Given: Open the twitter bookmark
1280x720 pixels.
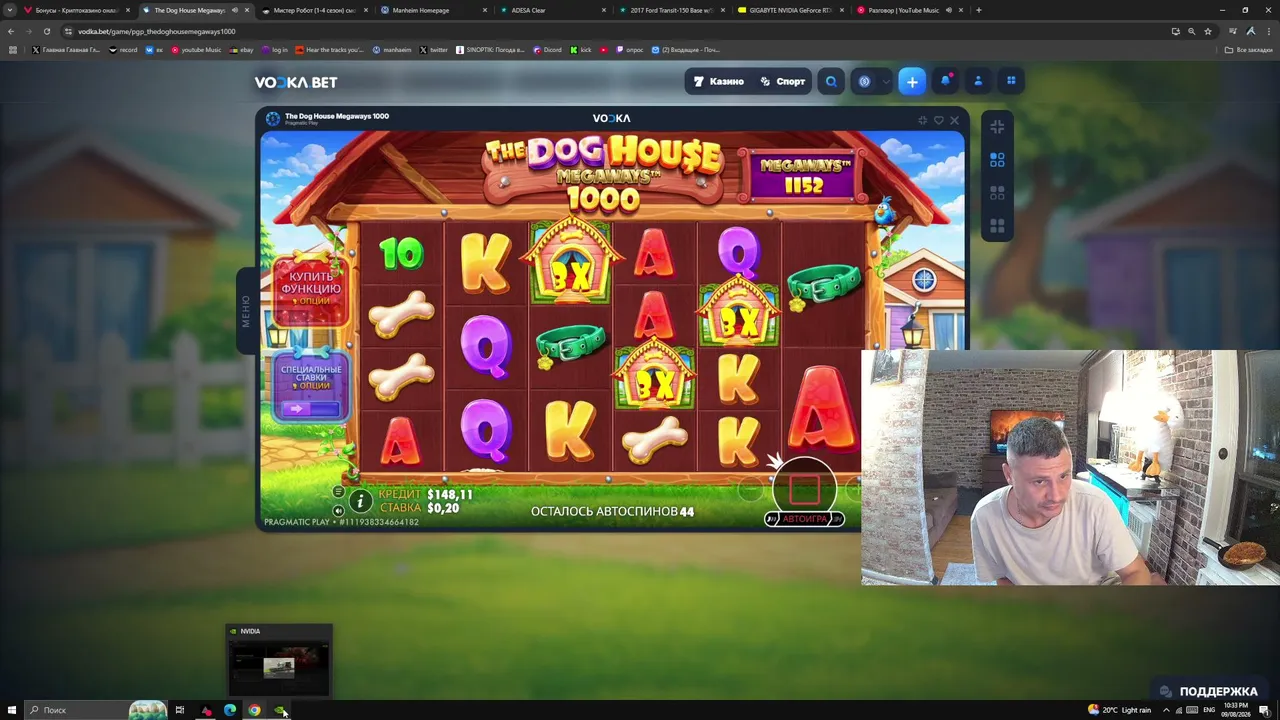Looking at the screenshot, I should coord(434,49).
